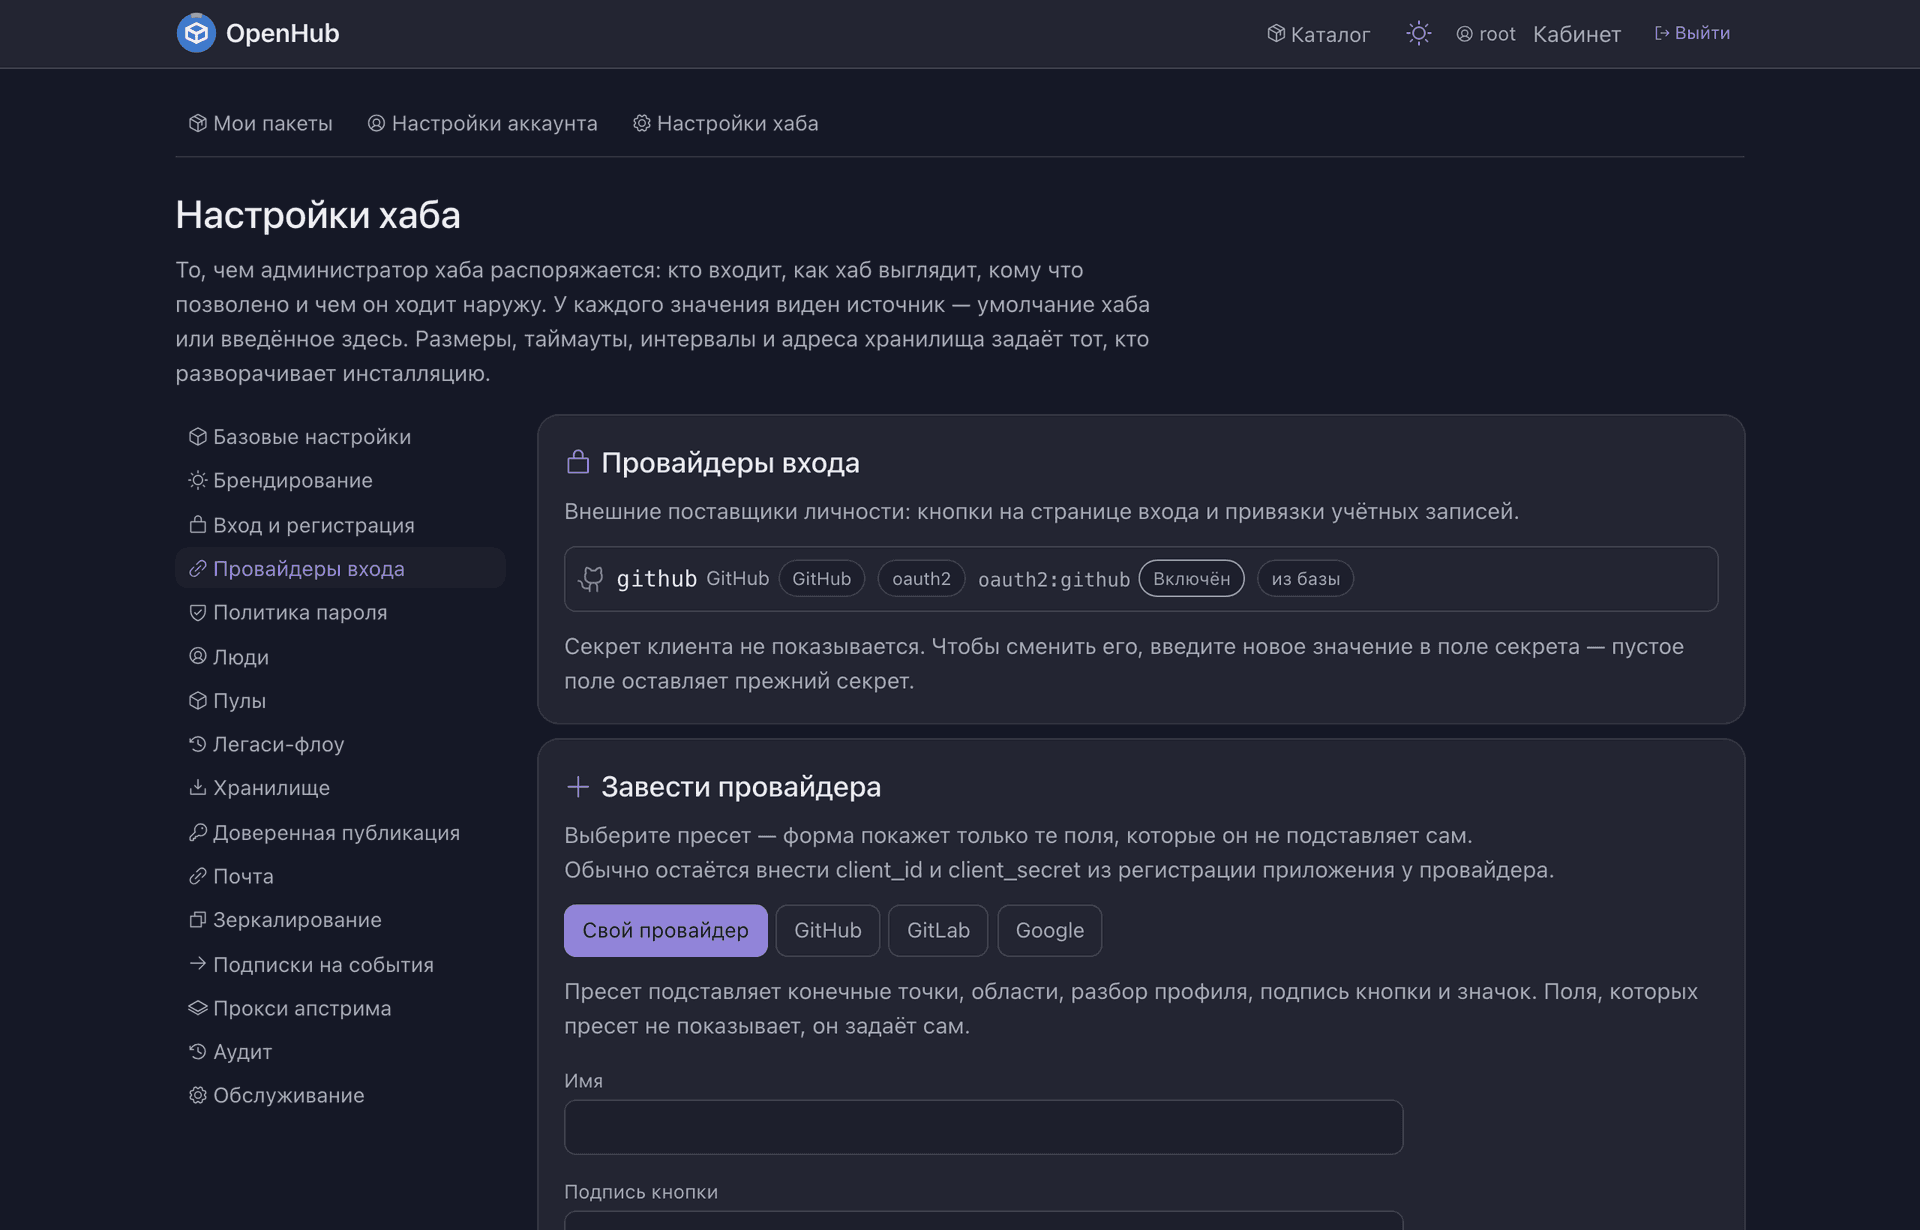Toggle the light theme sun icon
Image resolution: width=1920 pixels, height=1230 pixels.
pos(1418,33)
